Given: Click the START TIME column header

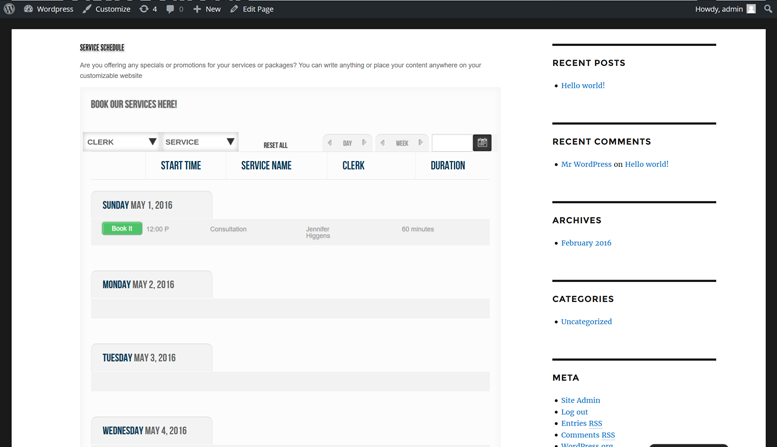Looking at the screenshot, I should (x=181, y=166).
